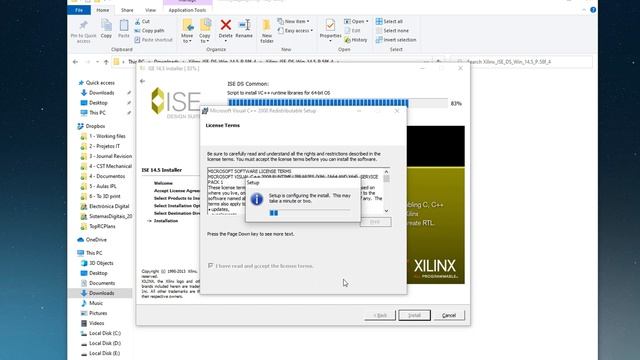Click the Rename icon
640x360 pixels.
pos(244,25)
